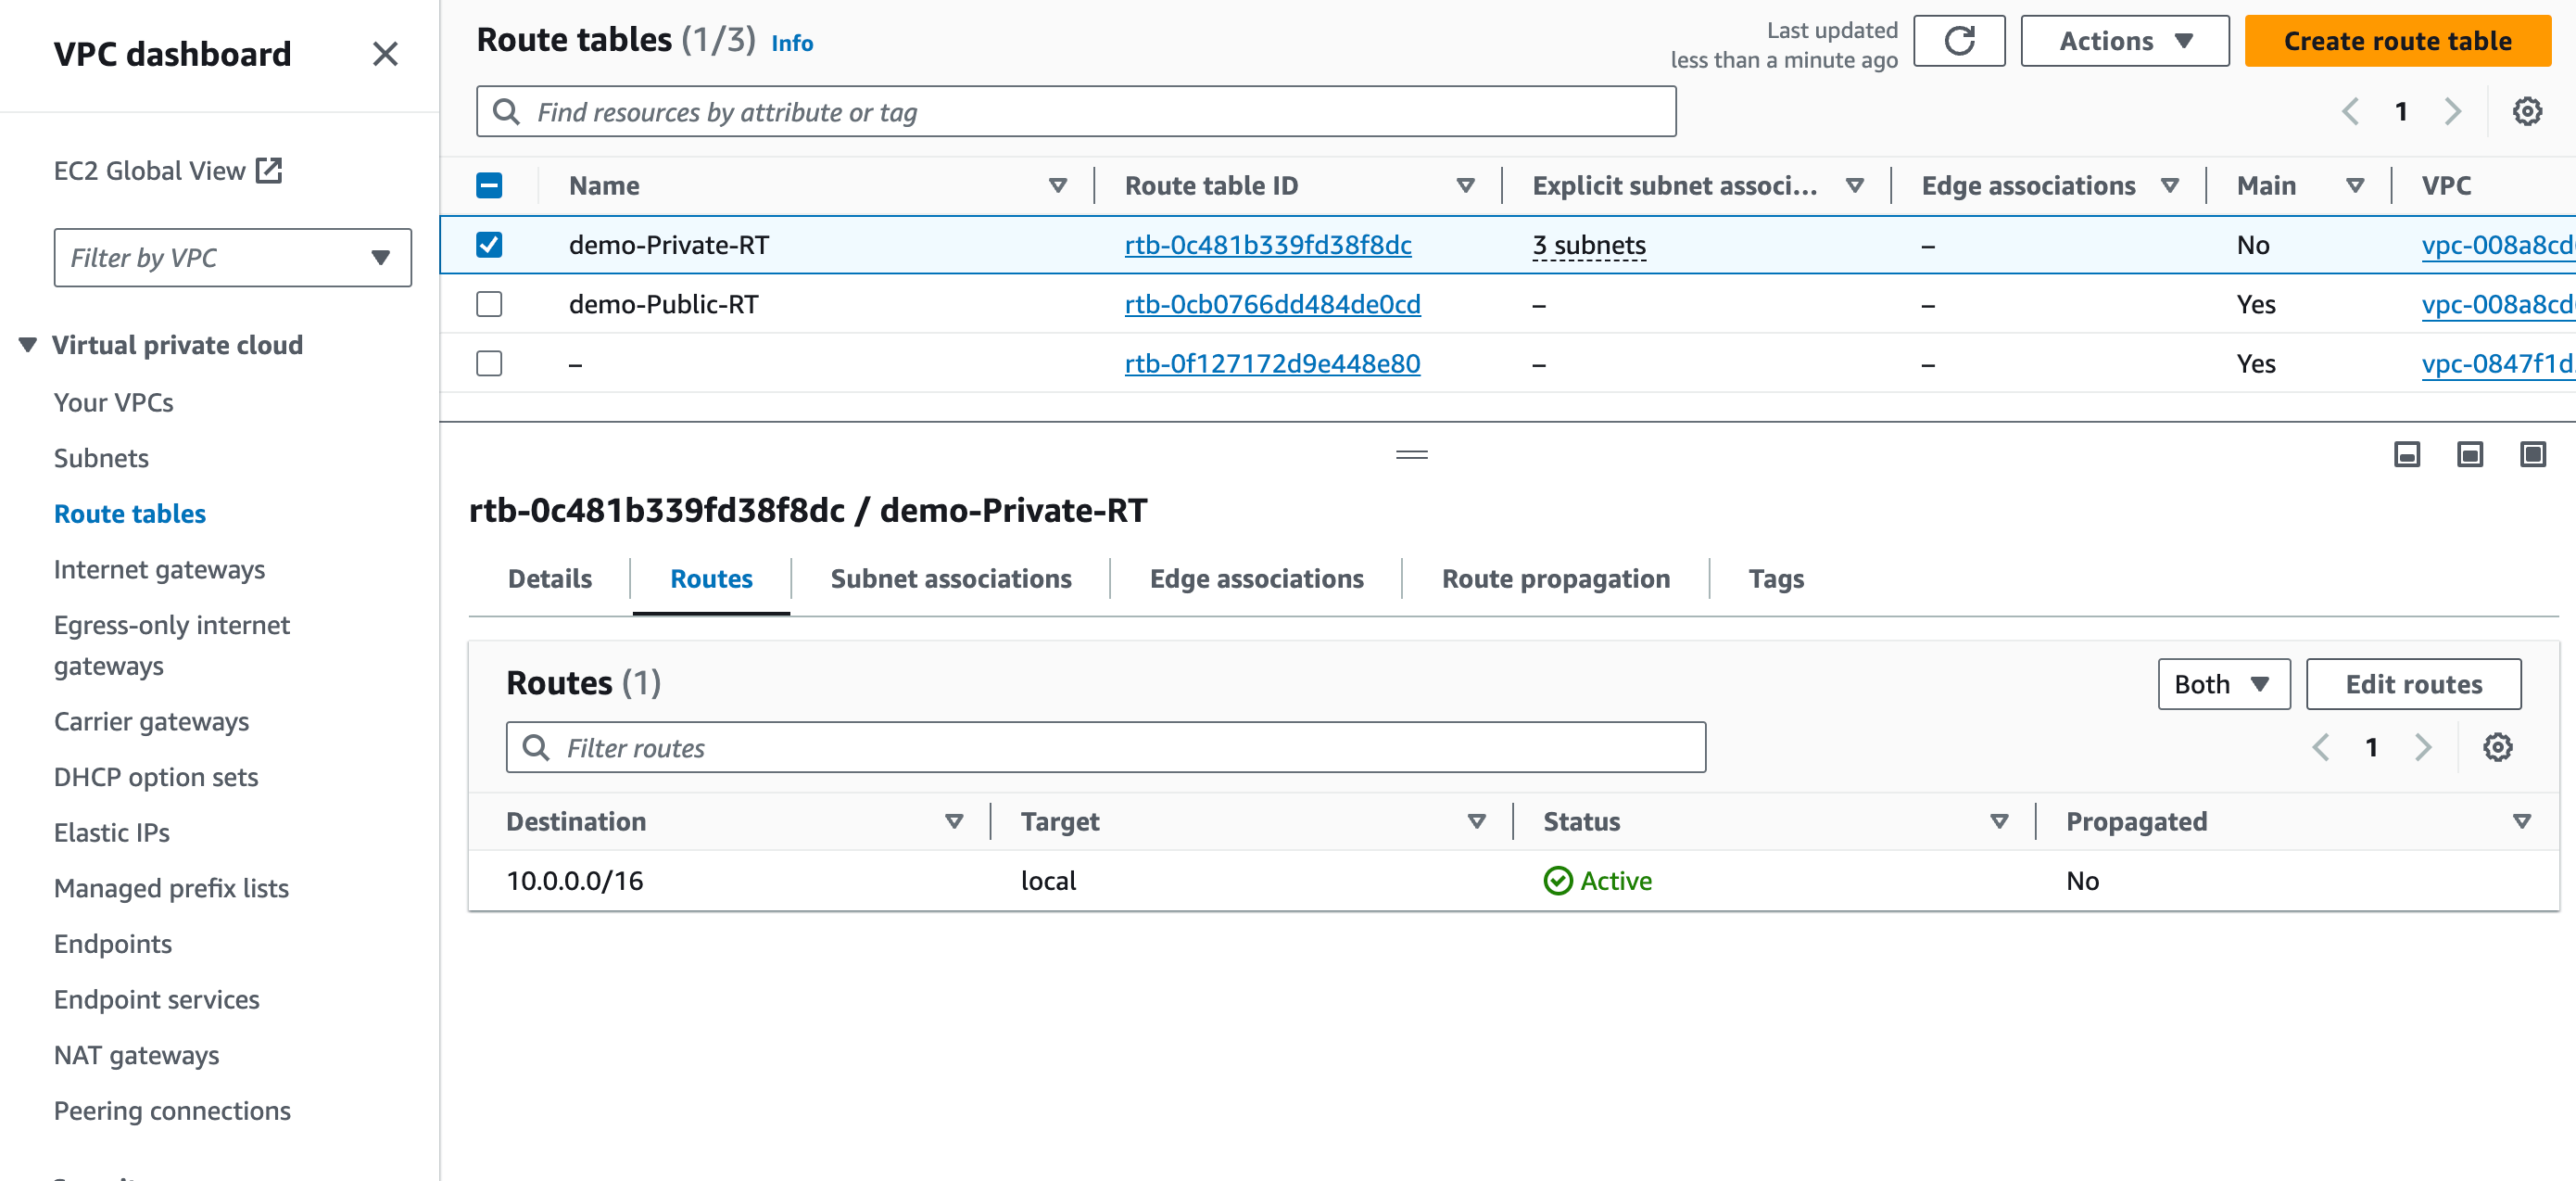This screenshot has height=1181, width=2576.
Task: Check the demo-Public-RT row checkbox
Action: (x=489, y=304)
